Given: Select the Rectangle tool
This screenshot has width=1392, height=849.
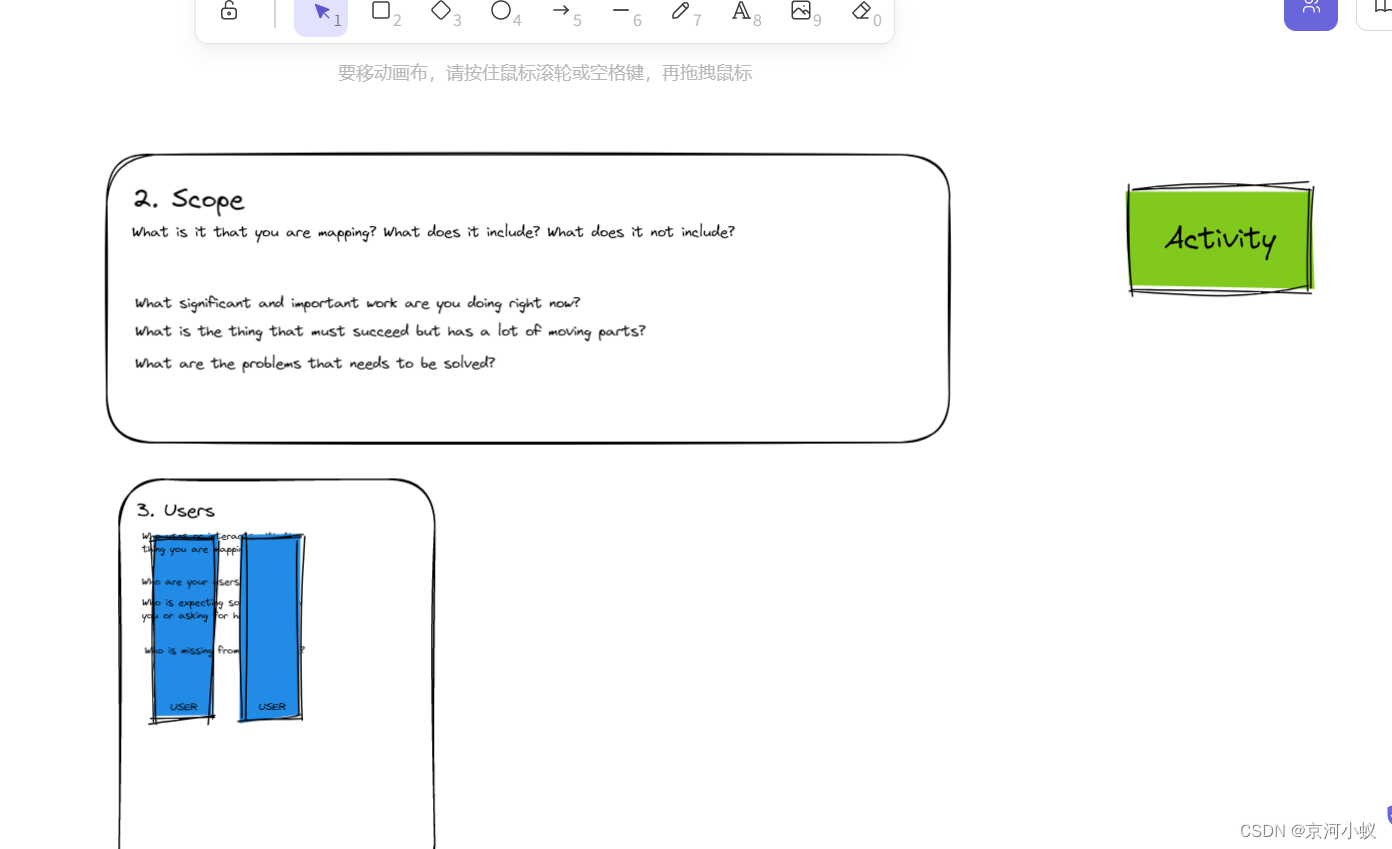Looking at the screenshot, I should [381, 11].
